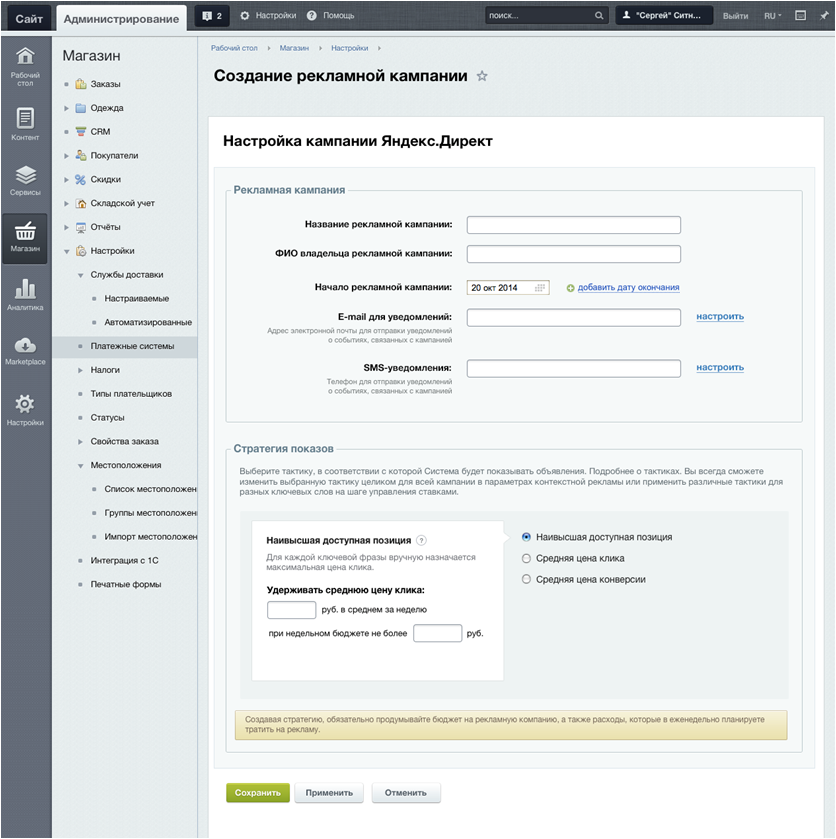Expand the Покупатели tree node arrow
836x839 pixels.
[66, 156]
